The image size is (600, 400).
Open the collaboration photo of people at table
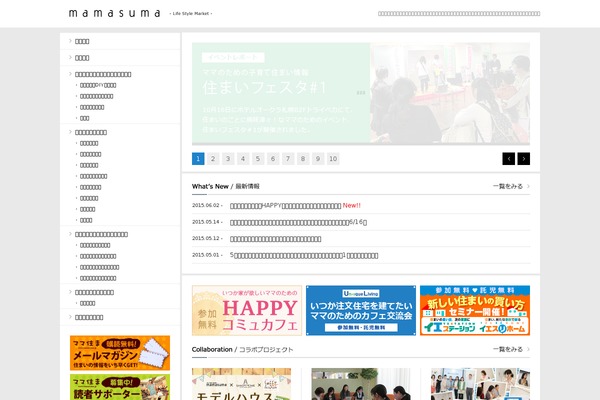point(361,384)
